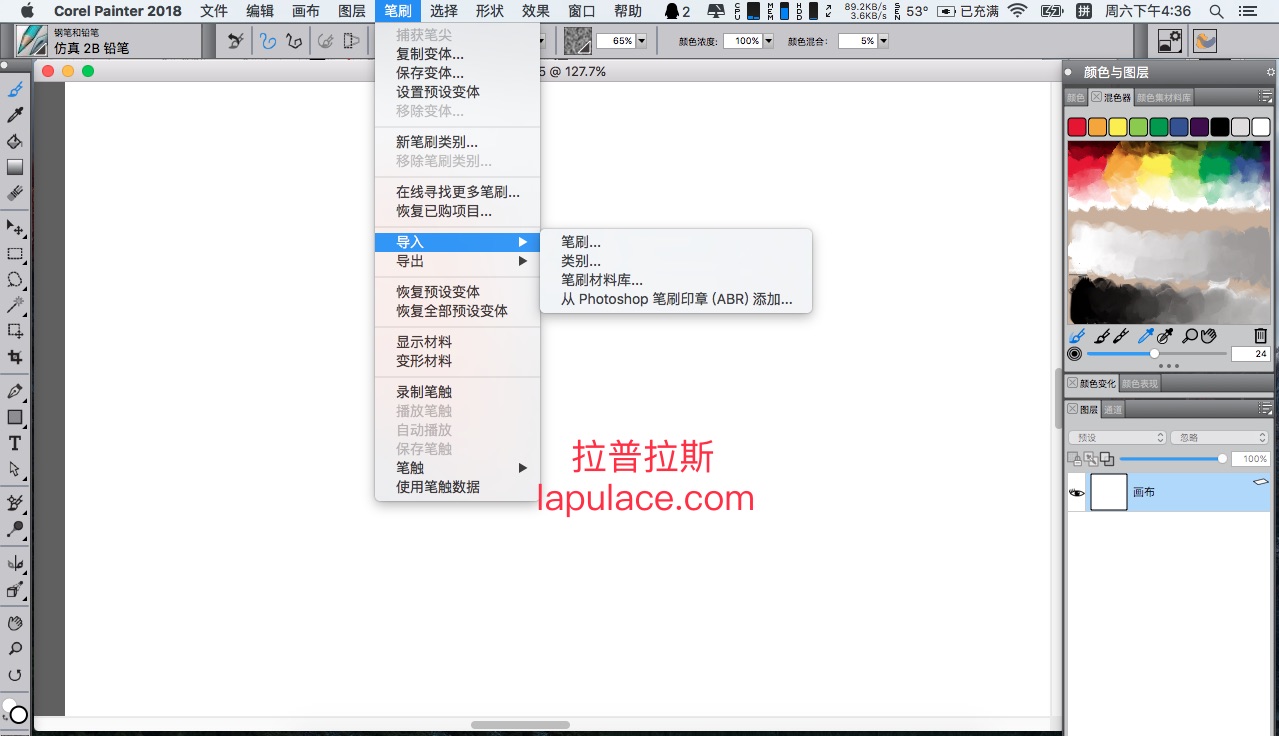Select the Dropper tool in toolbox
This screenshot has height=736, width=1279.
coord(15,116)
